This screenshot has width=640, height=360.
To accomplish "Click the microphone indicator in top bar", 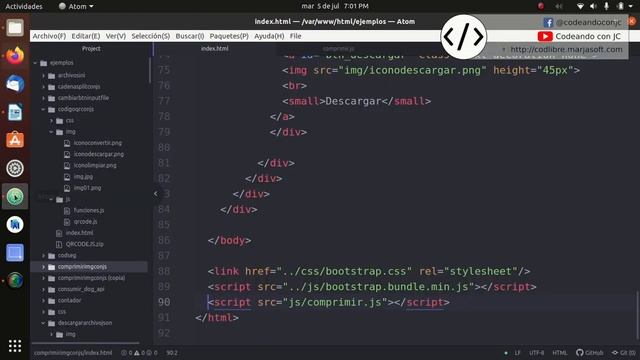I will pos(607,6).
